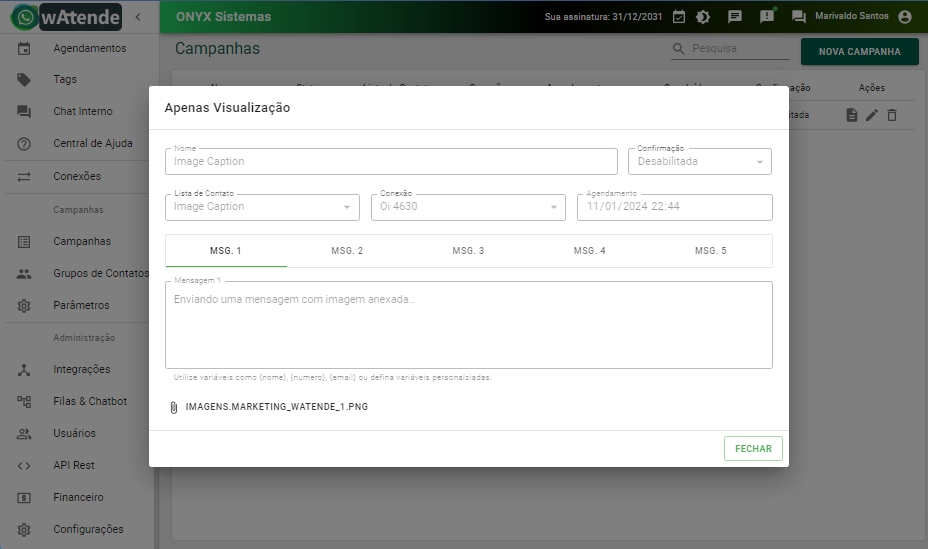The image size is (928, 549).
Task: Switch to the MSG. 5 tab
Action: click(x=711, y=251)
